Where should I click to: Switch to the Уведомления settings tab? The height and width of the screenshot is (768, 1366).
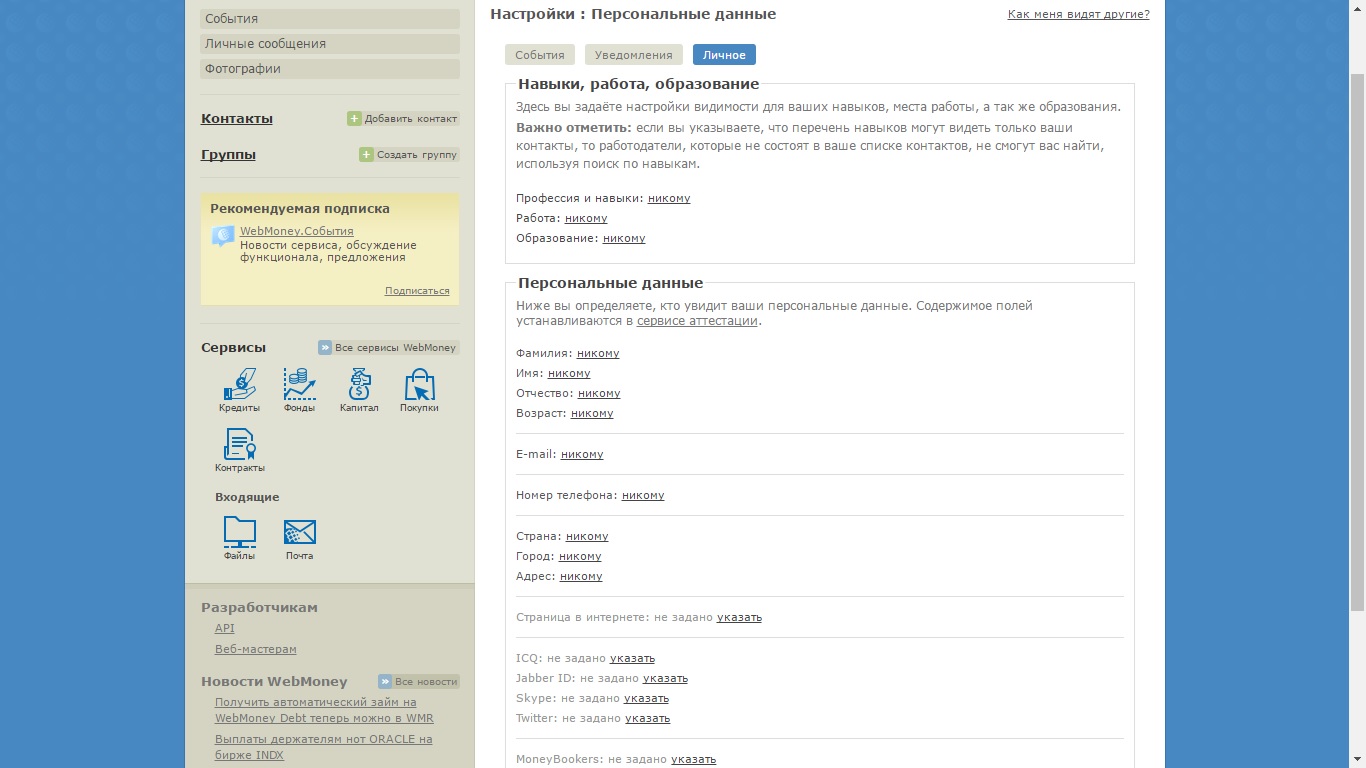click(x=634, y=55)
